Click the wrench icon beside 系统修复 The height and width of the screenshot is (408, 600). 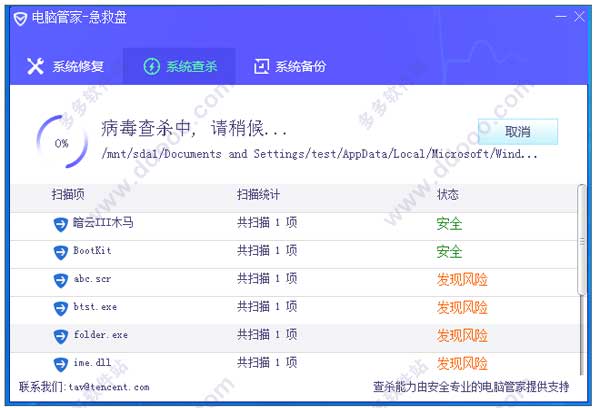35,66
